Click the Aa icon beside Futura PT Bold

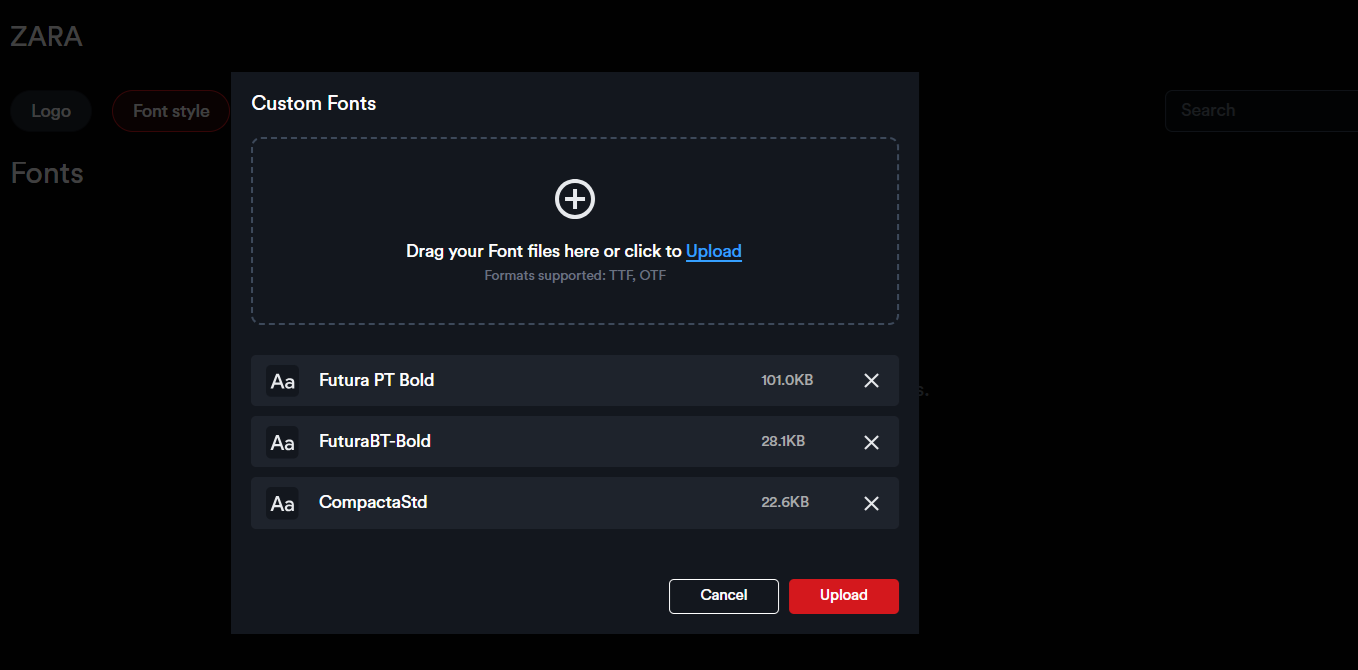point(282,381)
